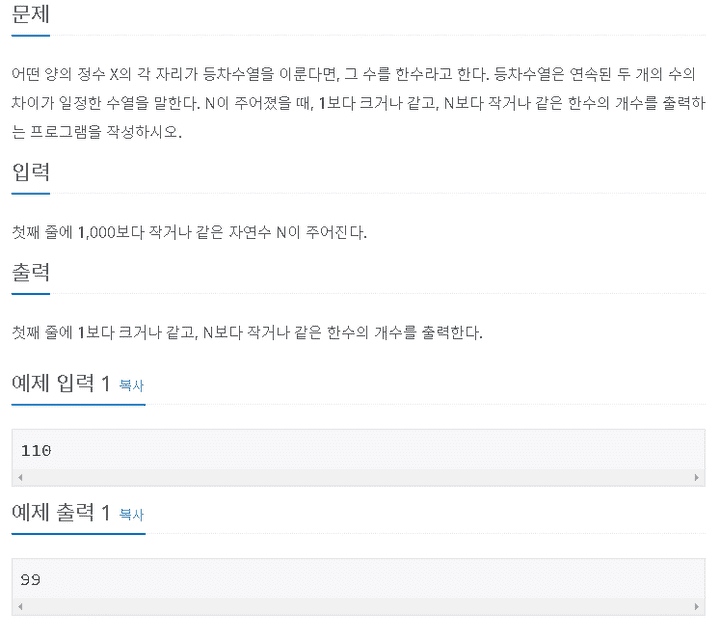This screenshot has width=720, height=636.
Task: Click left scroll arrow in 예제 출력 box
Action: [20, 607]
